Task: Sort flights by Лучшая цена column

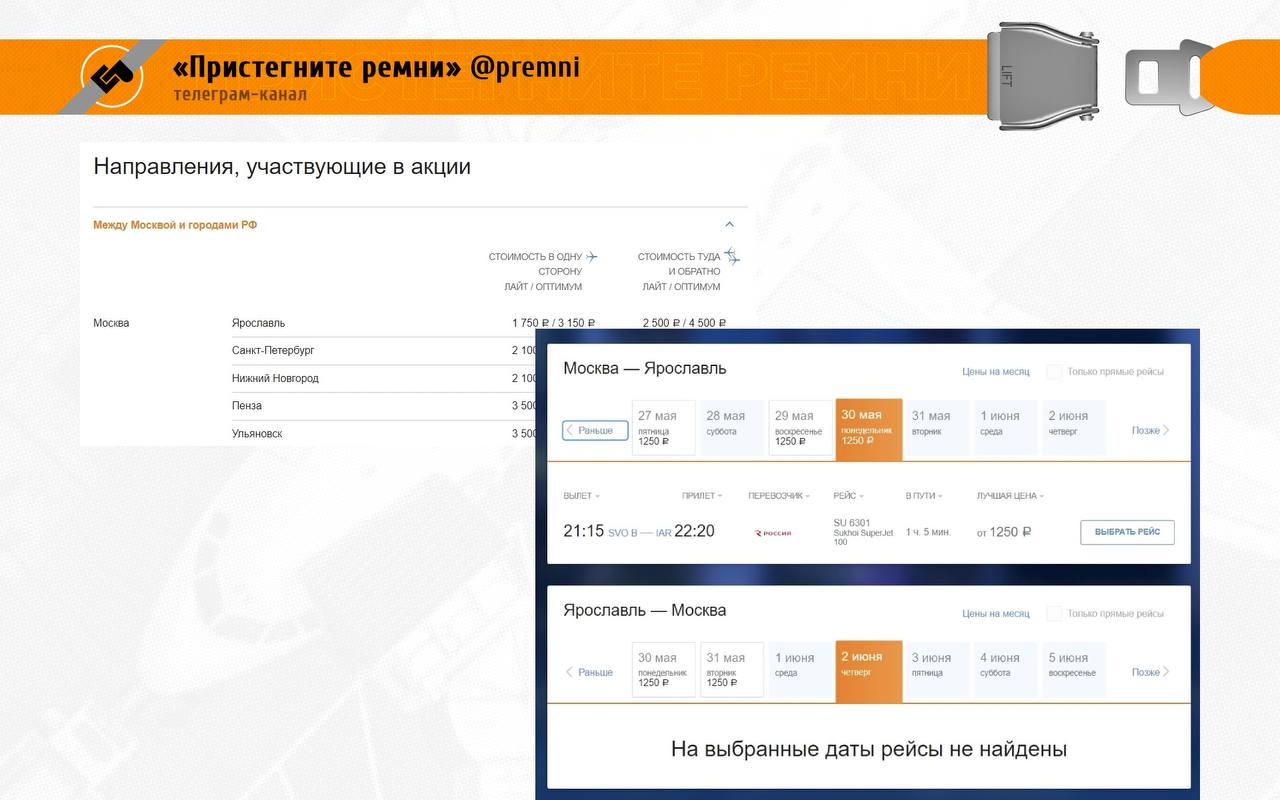Action: pos(1010,496)
